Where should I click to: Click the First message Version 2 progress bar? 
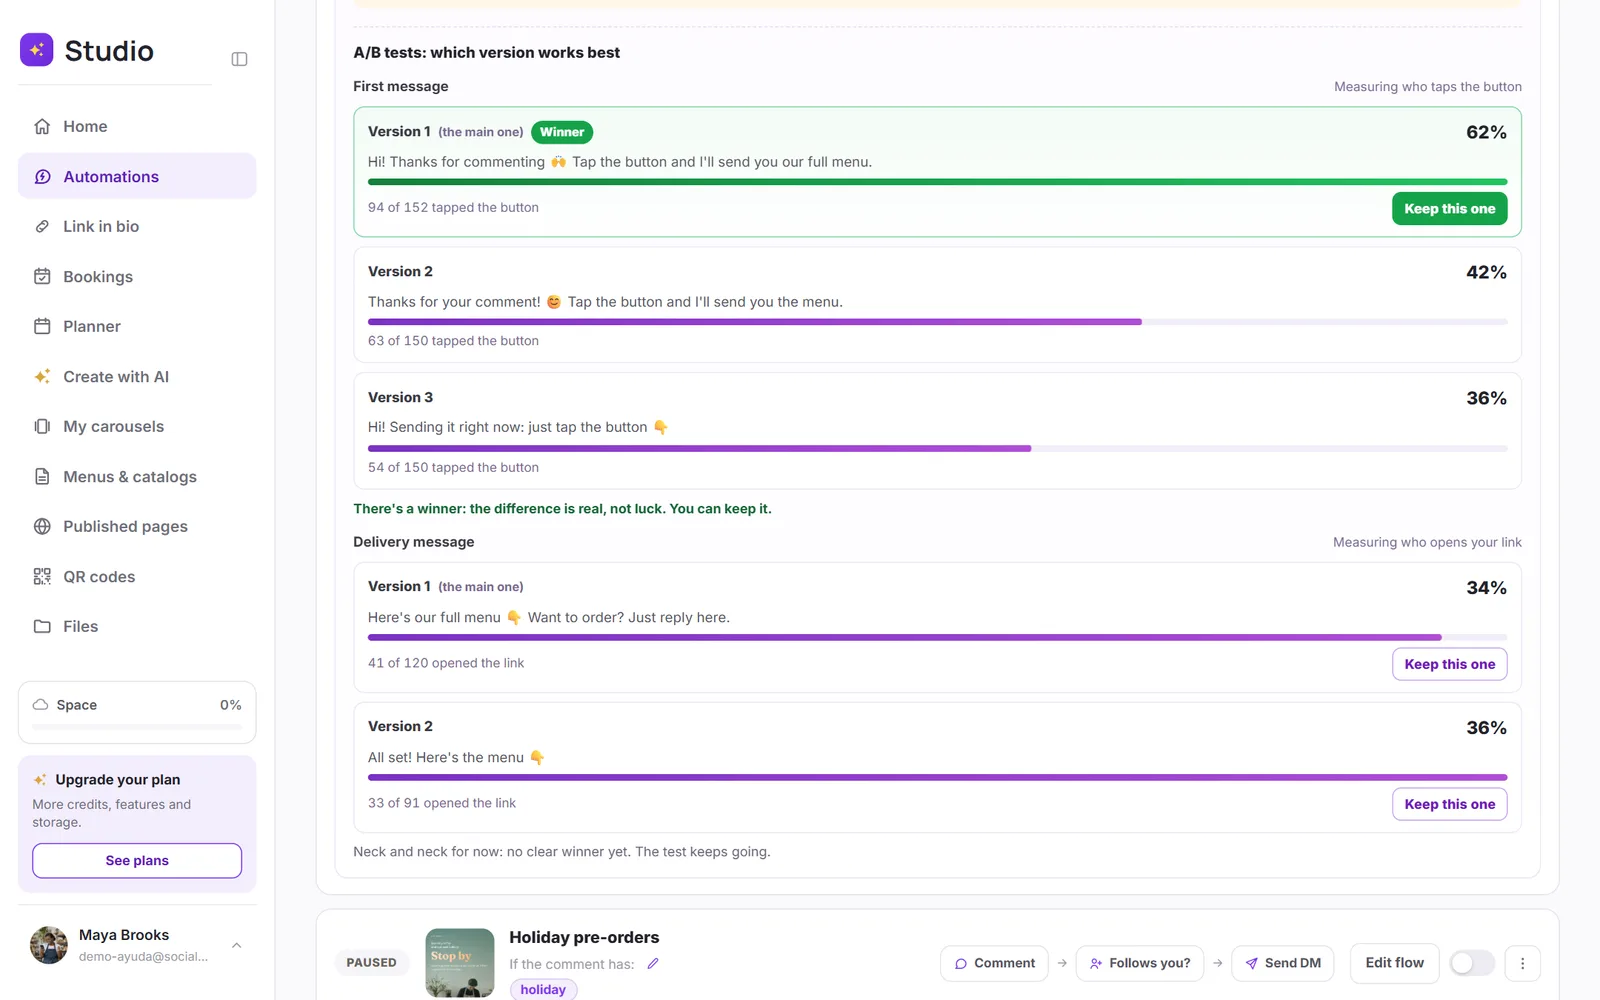pyautogui.click(x=937, y=322)
